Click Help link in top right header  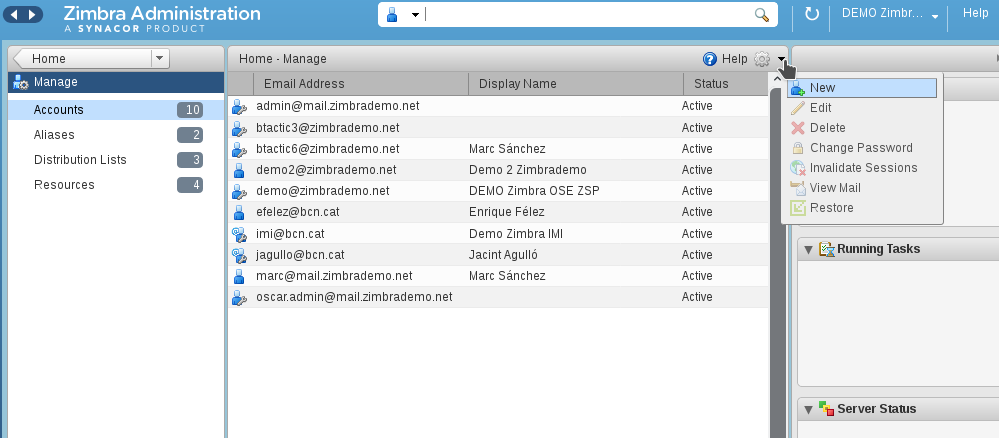point(975,13)
